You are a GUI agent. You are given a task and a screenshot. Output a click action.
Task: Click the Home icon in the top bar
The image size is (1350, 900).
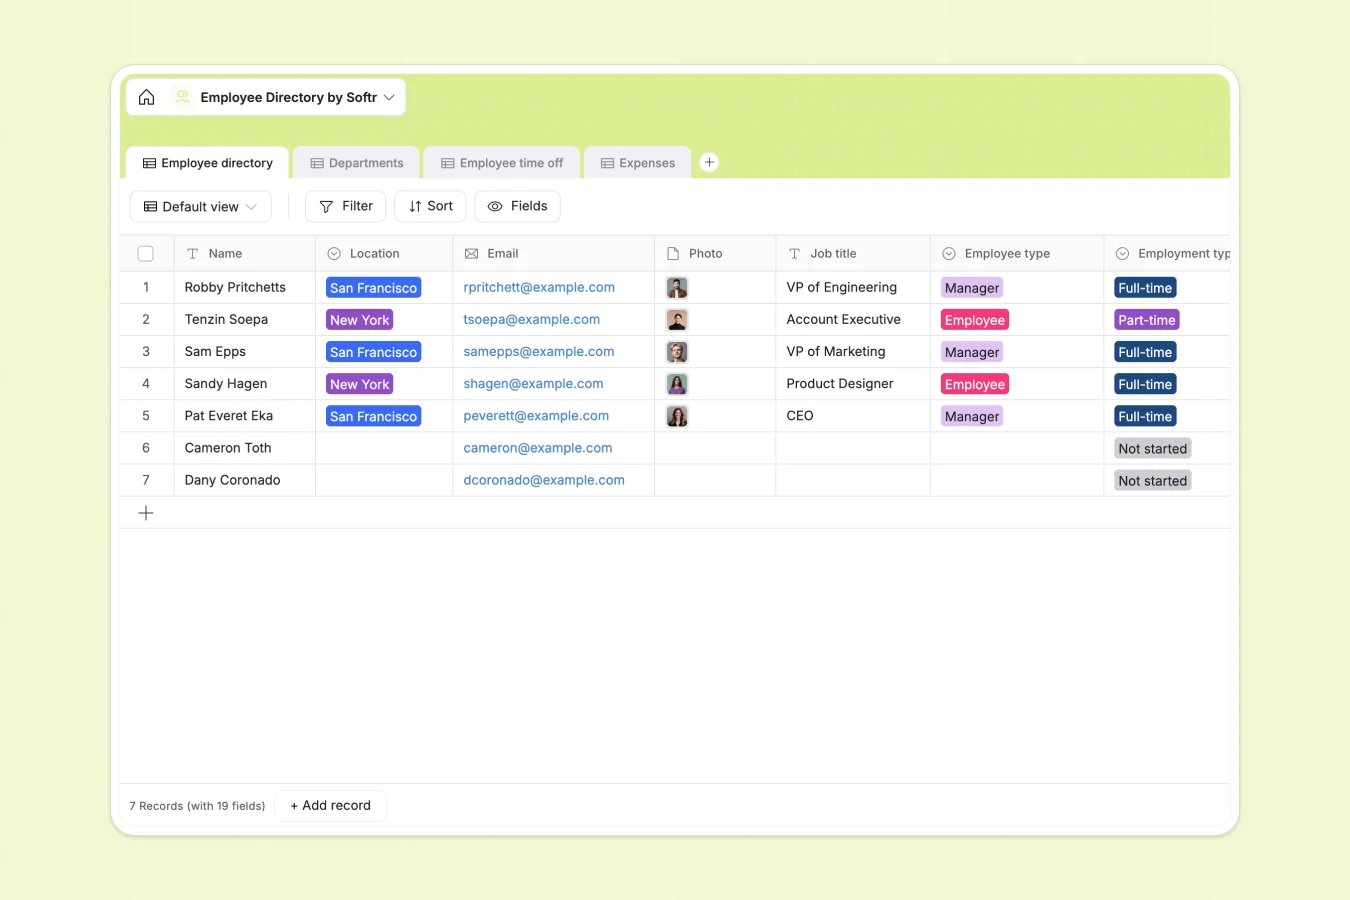[x=146, y=96]
